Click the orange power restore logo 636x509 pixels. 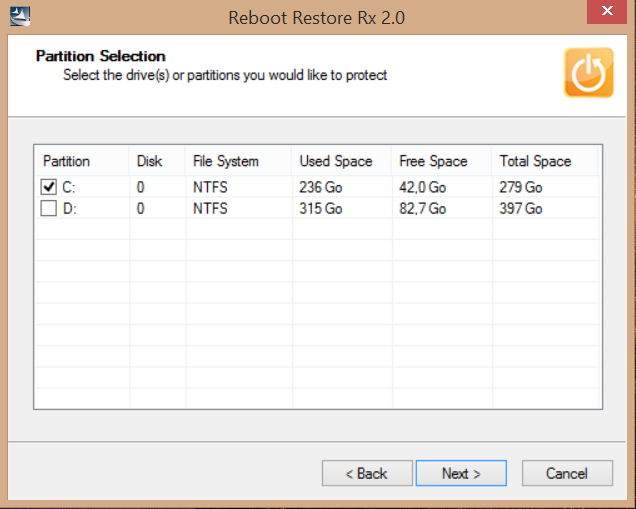pos(589,73)
